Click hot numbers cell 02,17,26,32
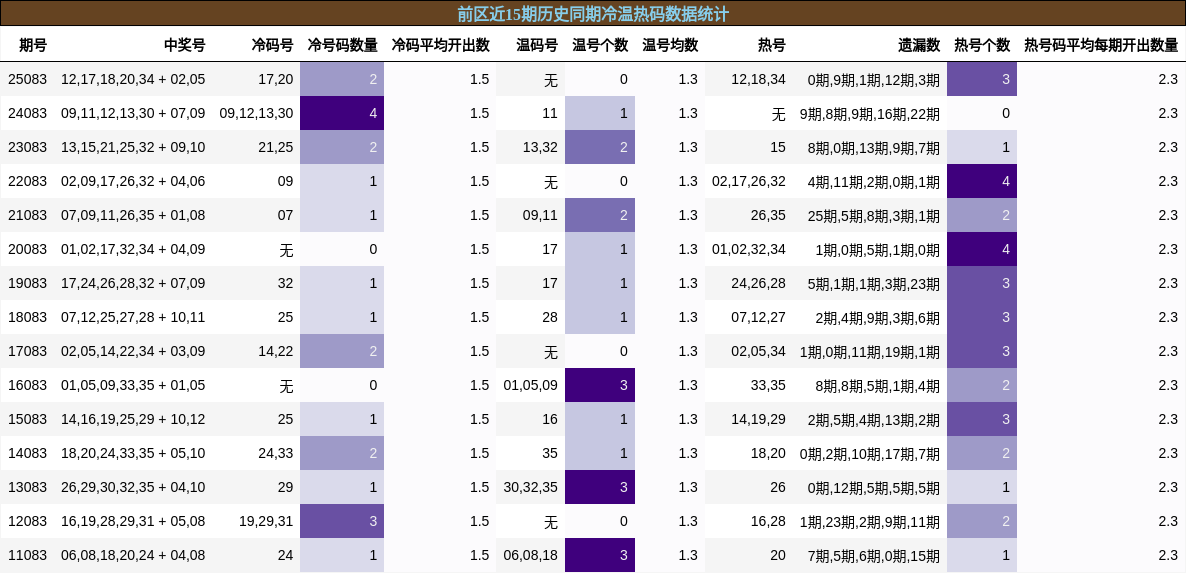The image size is (1186, 573). click(749, 181)
